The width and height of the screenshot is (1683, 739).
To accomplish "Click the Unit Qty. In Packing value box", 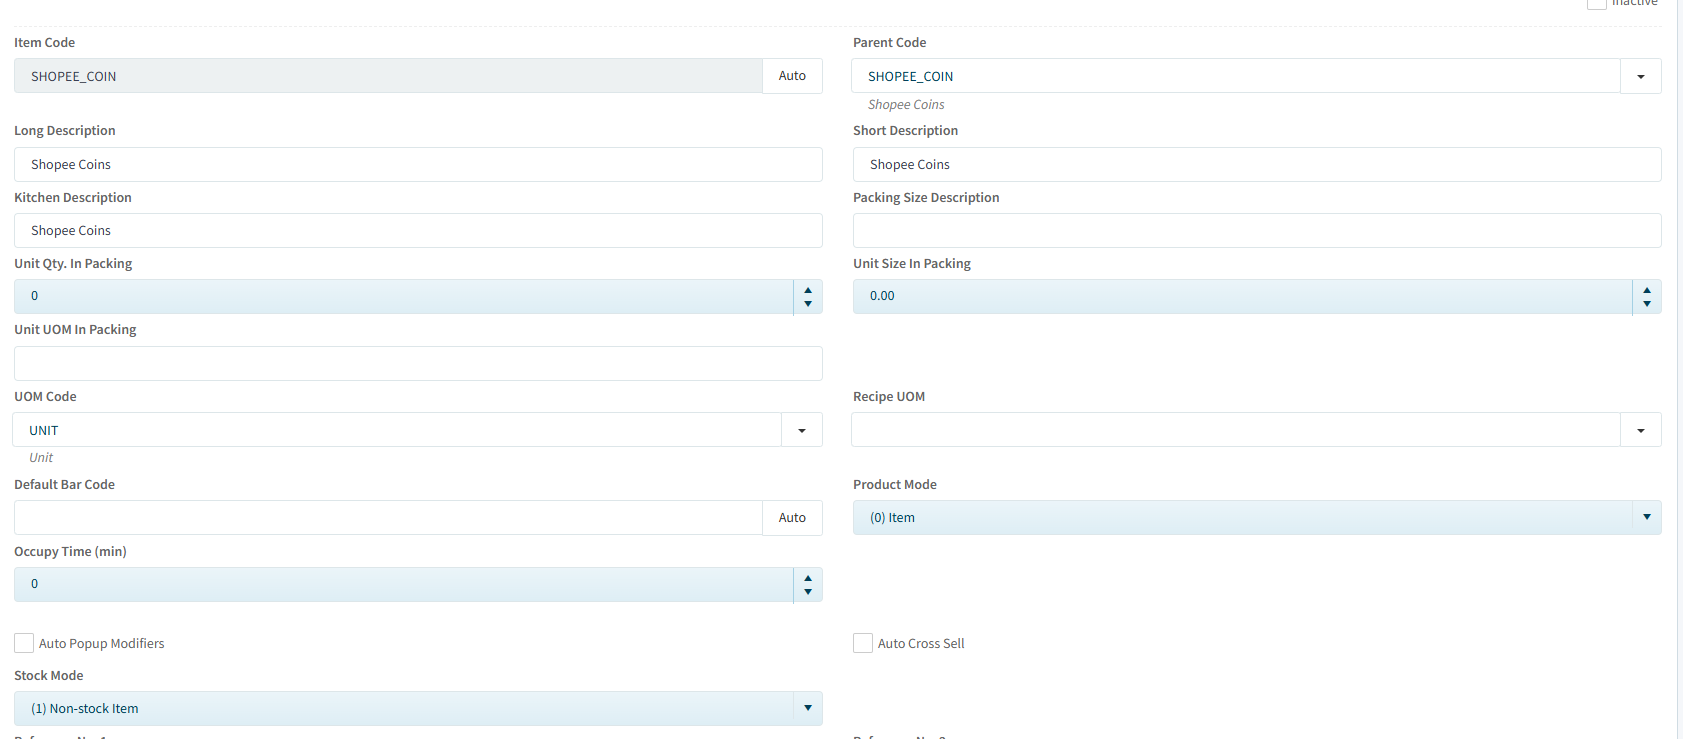I will (x=404, y=297).
